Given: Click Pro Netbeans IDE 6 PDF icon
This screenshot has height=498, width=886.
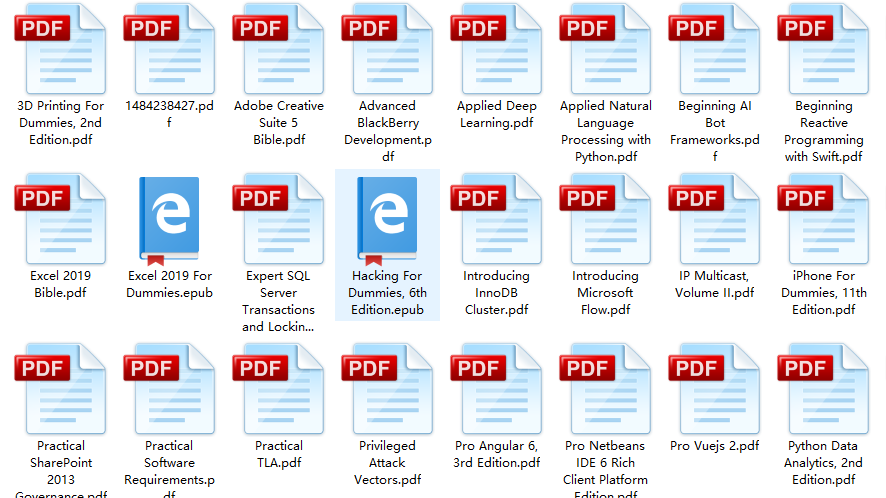Looking at the screenshot, I should 606,389.
